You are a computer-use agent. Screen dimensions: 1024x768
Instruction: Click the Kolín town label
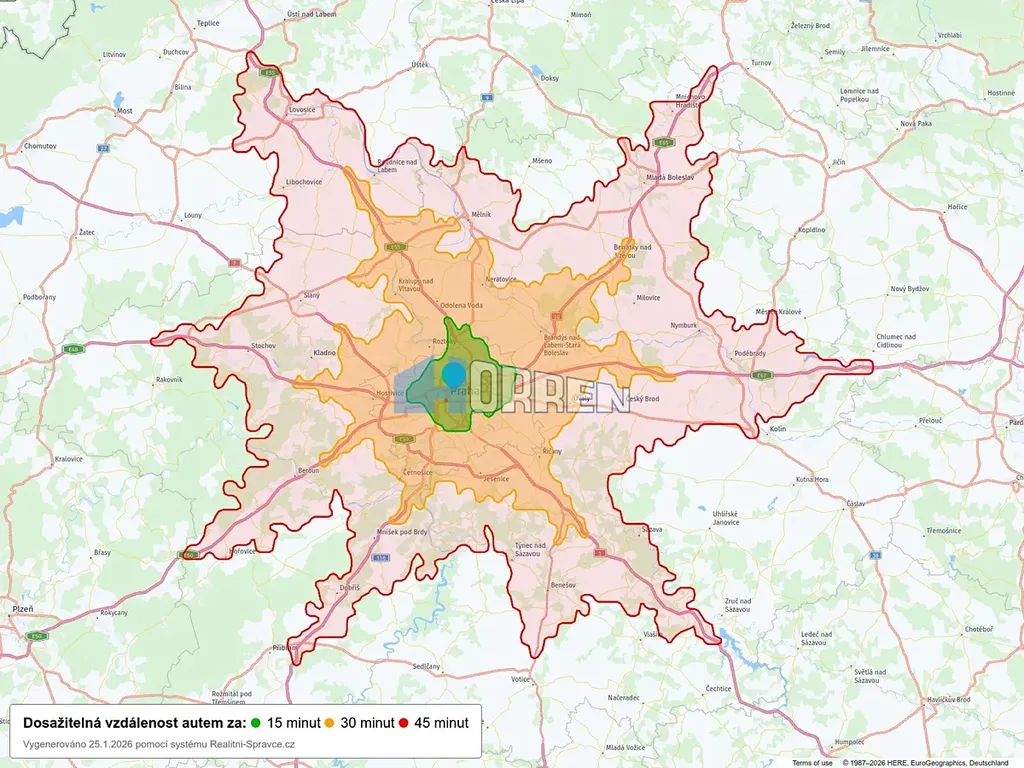(x=779, y=429)
